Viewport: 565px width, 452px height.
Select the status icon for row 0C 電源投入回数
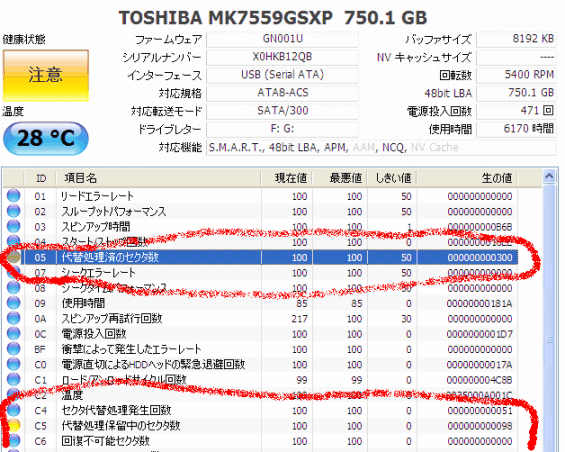click(x=13, y=333)
